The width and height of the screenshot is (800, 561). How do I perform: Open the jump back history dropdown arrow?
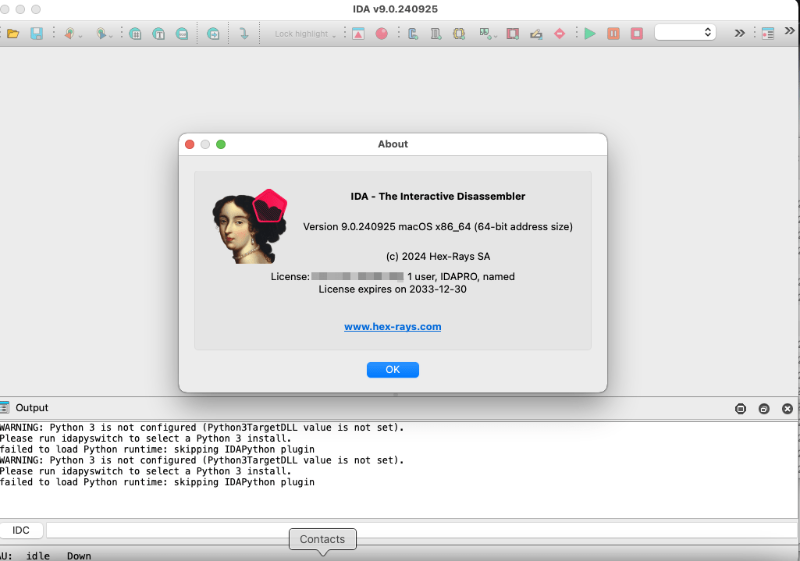[x=80, y=36]
